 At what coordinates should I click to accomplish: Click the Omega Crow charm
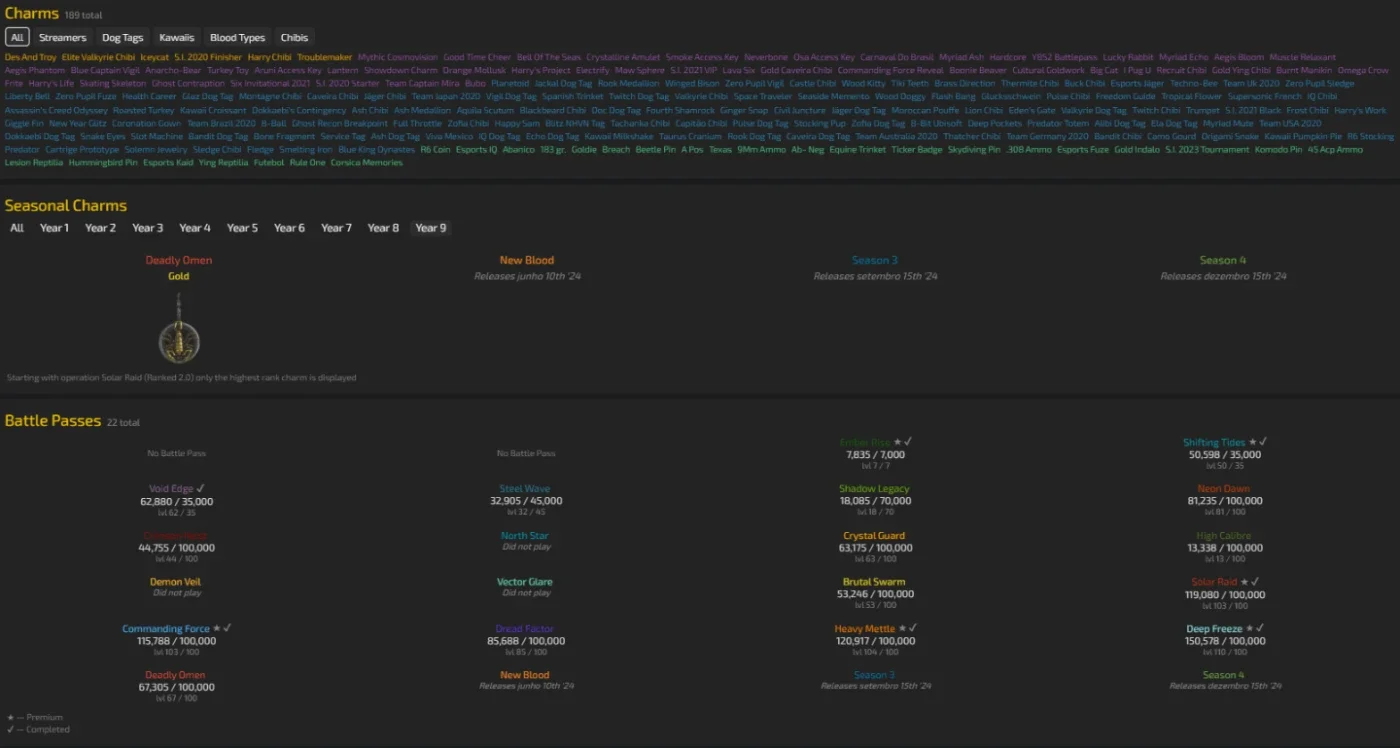[1363, 70]
